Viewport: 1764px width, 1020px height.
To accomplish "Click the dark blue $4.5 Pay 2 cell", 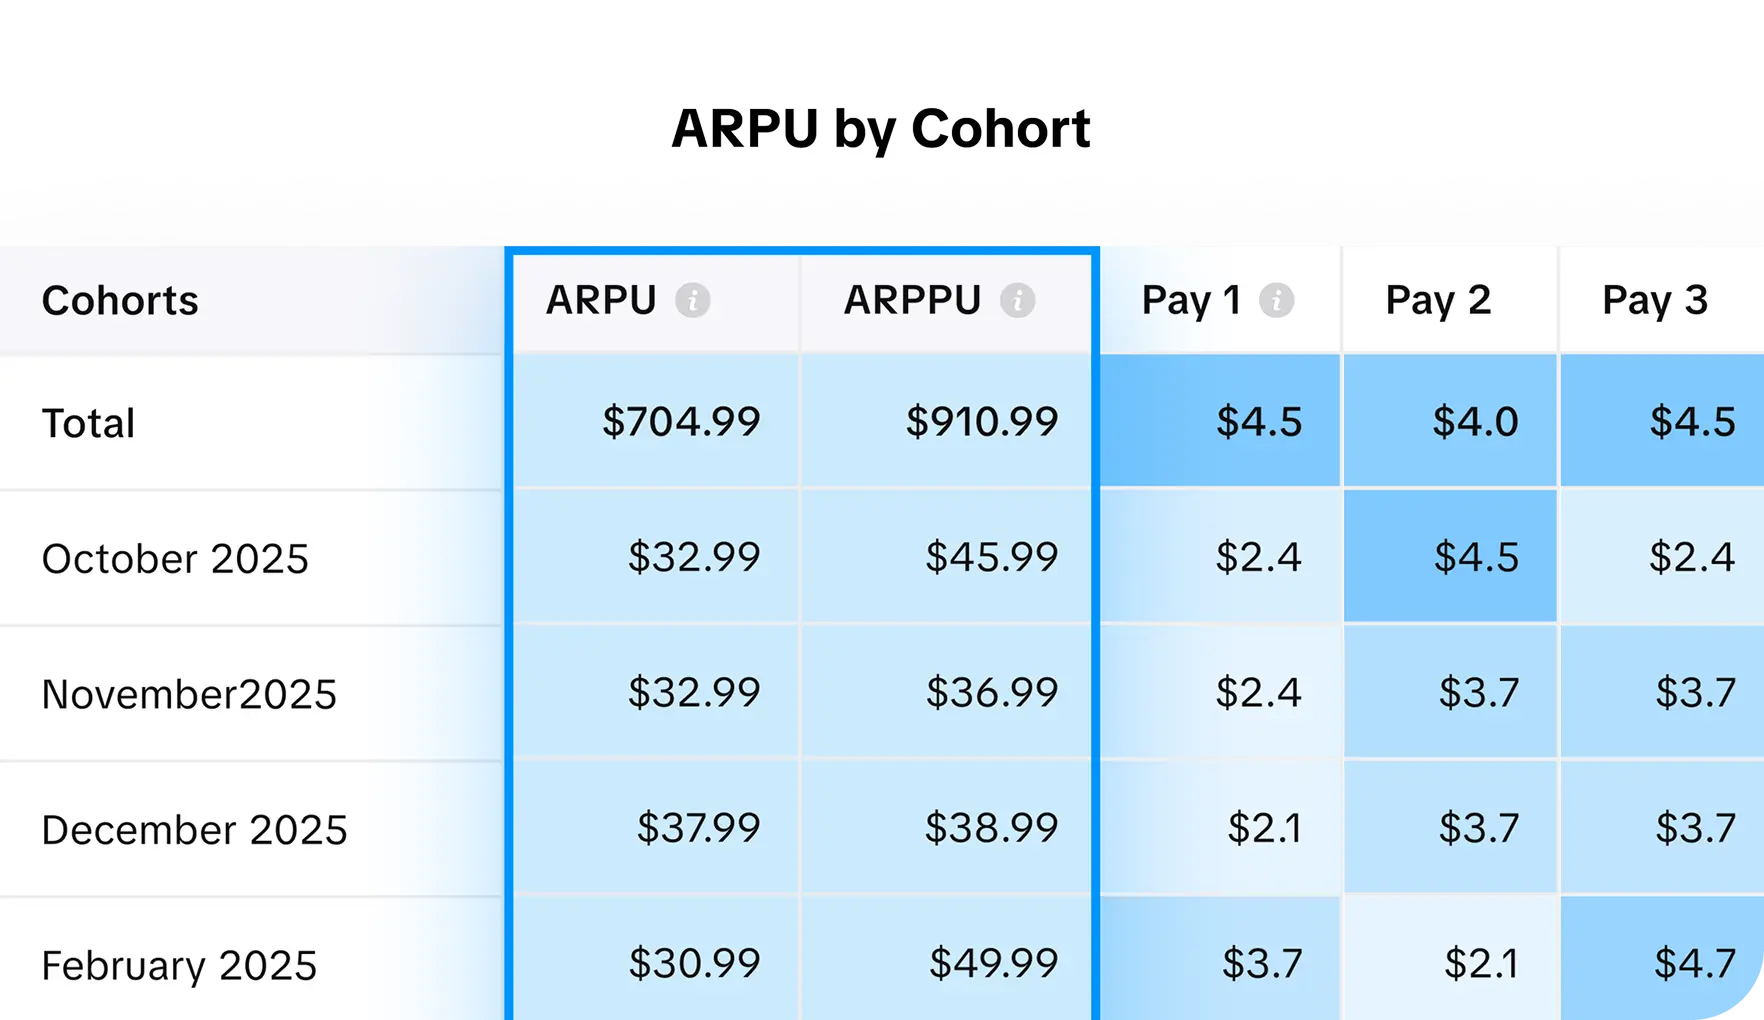I will 1479,558.
